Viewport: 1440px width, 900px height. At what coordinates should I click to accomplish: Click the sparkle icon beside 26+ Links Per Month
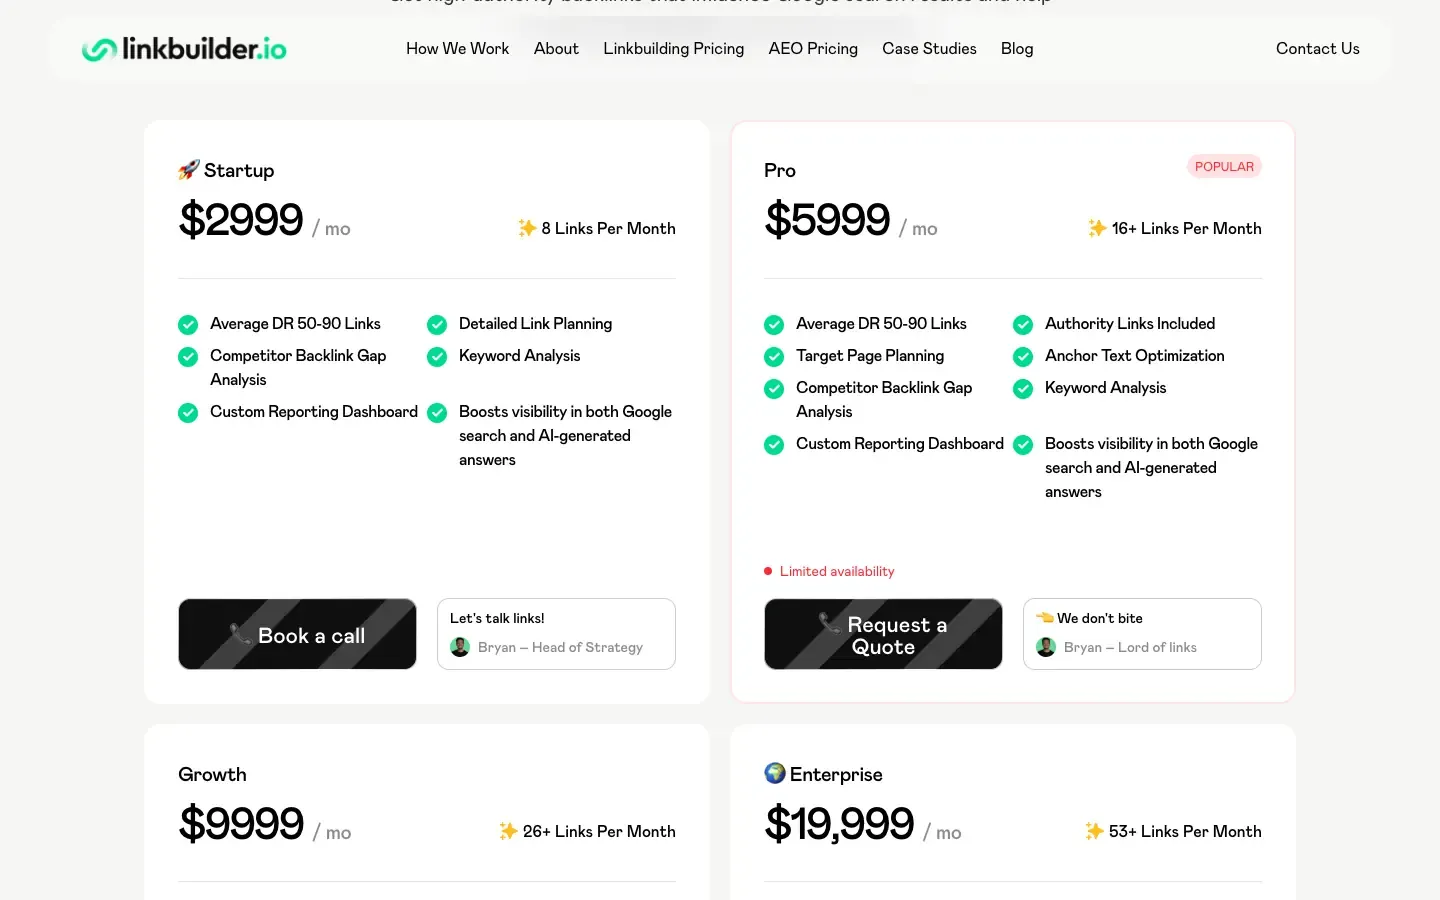[x=508, y=831]
